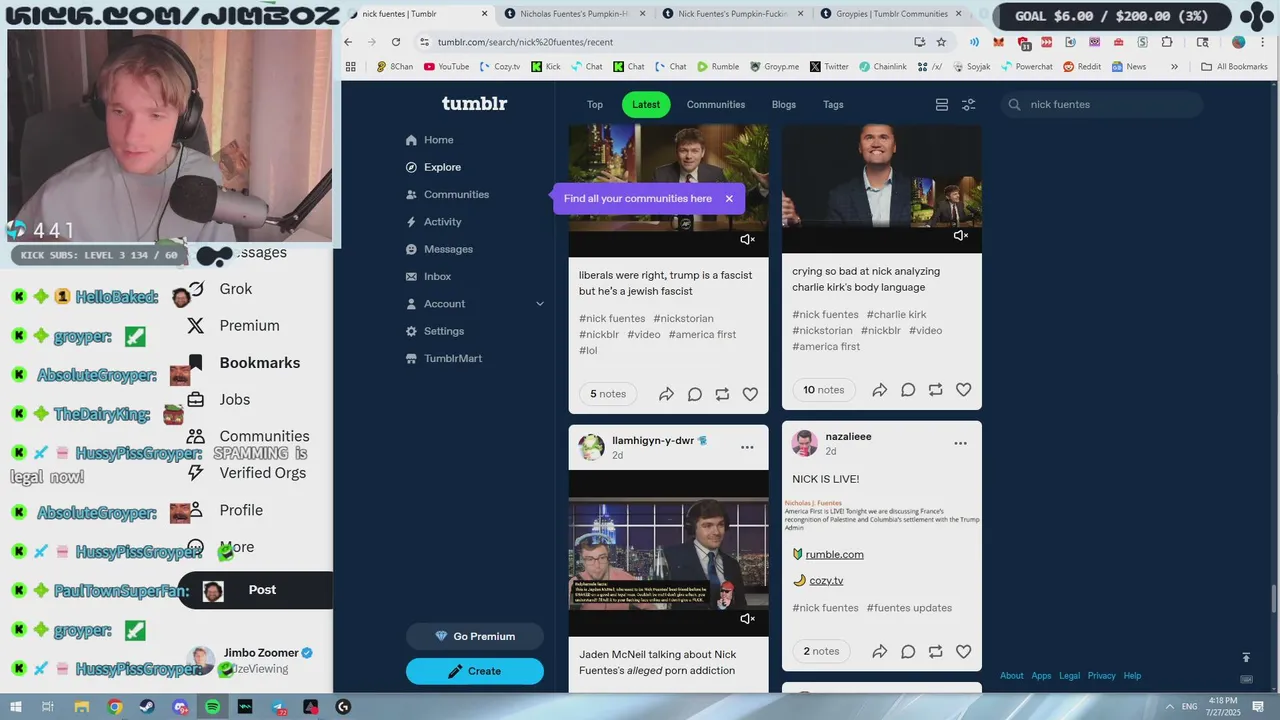Bookmark this page with the star icon

pos(941,42)
